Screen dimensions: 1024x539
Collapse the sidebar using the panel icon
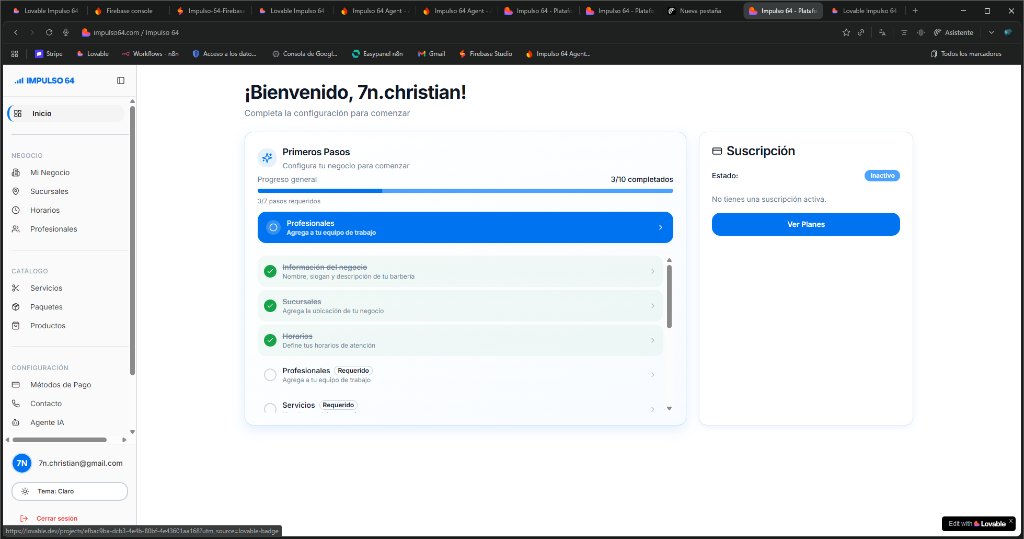point(121,80)
